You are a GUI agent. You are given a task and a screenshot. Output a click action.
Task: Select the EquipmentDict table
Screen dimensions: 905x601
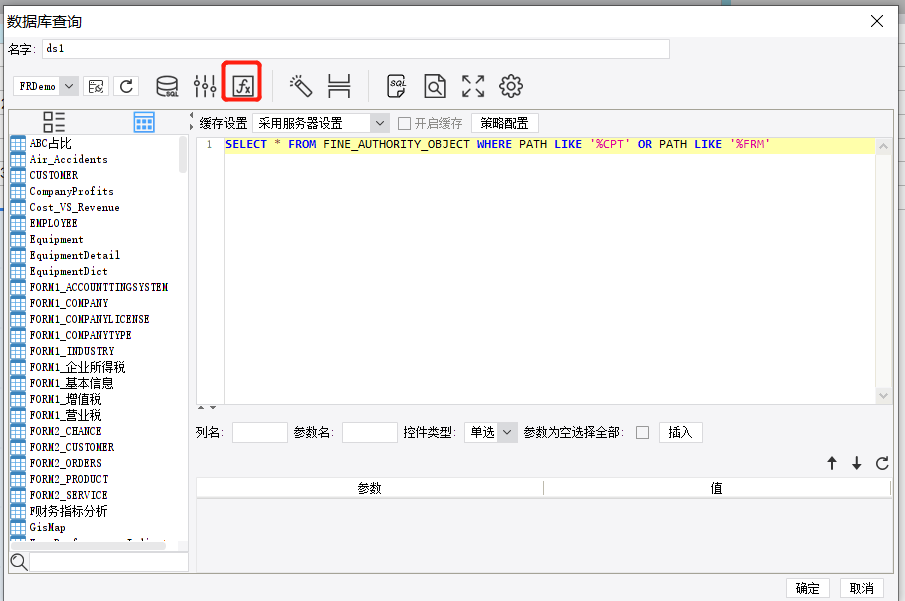click(x=69, y=271)
